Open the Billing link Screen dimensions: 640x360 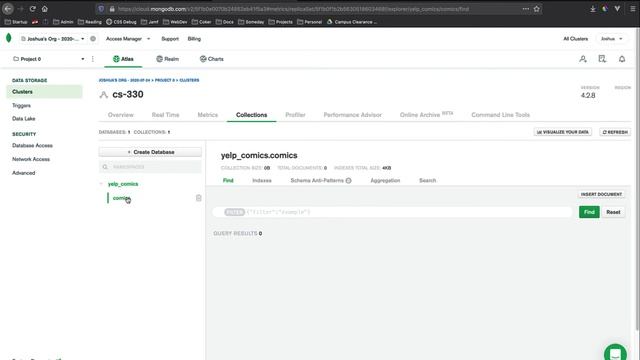coord(194,39)
